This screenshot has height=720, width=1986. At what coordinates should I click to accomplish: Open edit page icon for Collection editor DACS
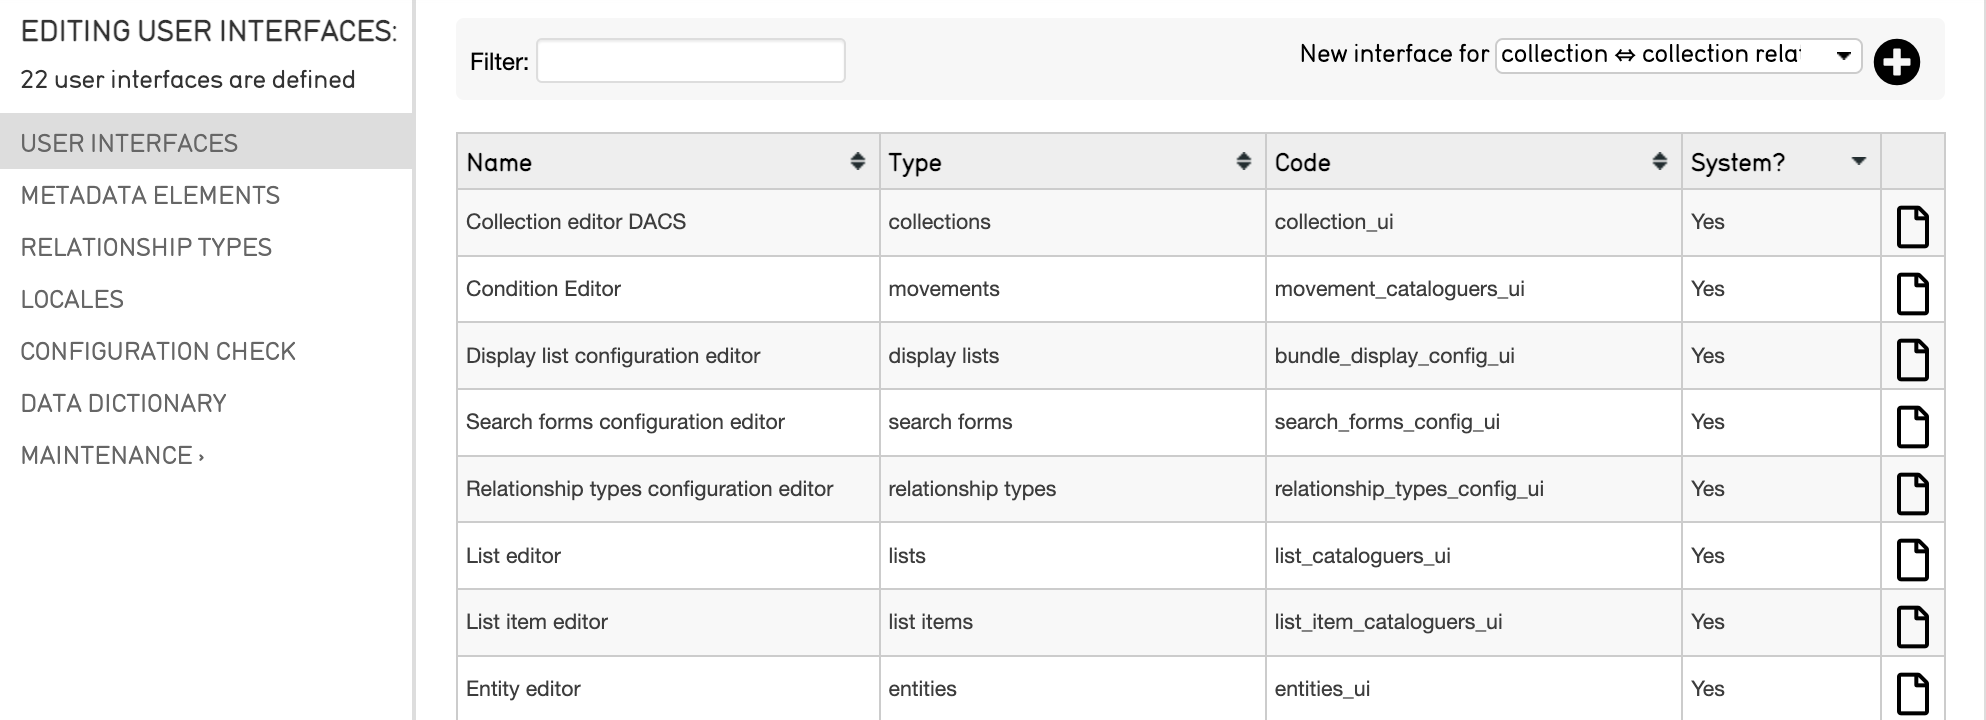click(x=1912, y=226)
